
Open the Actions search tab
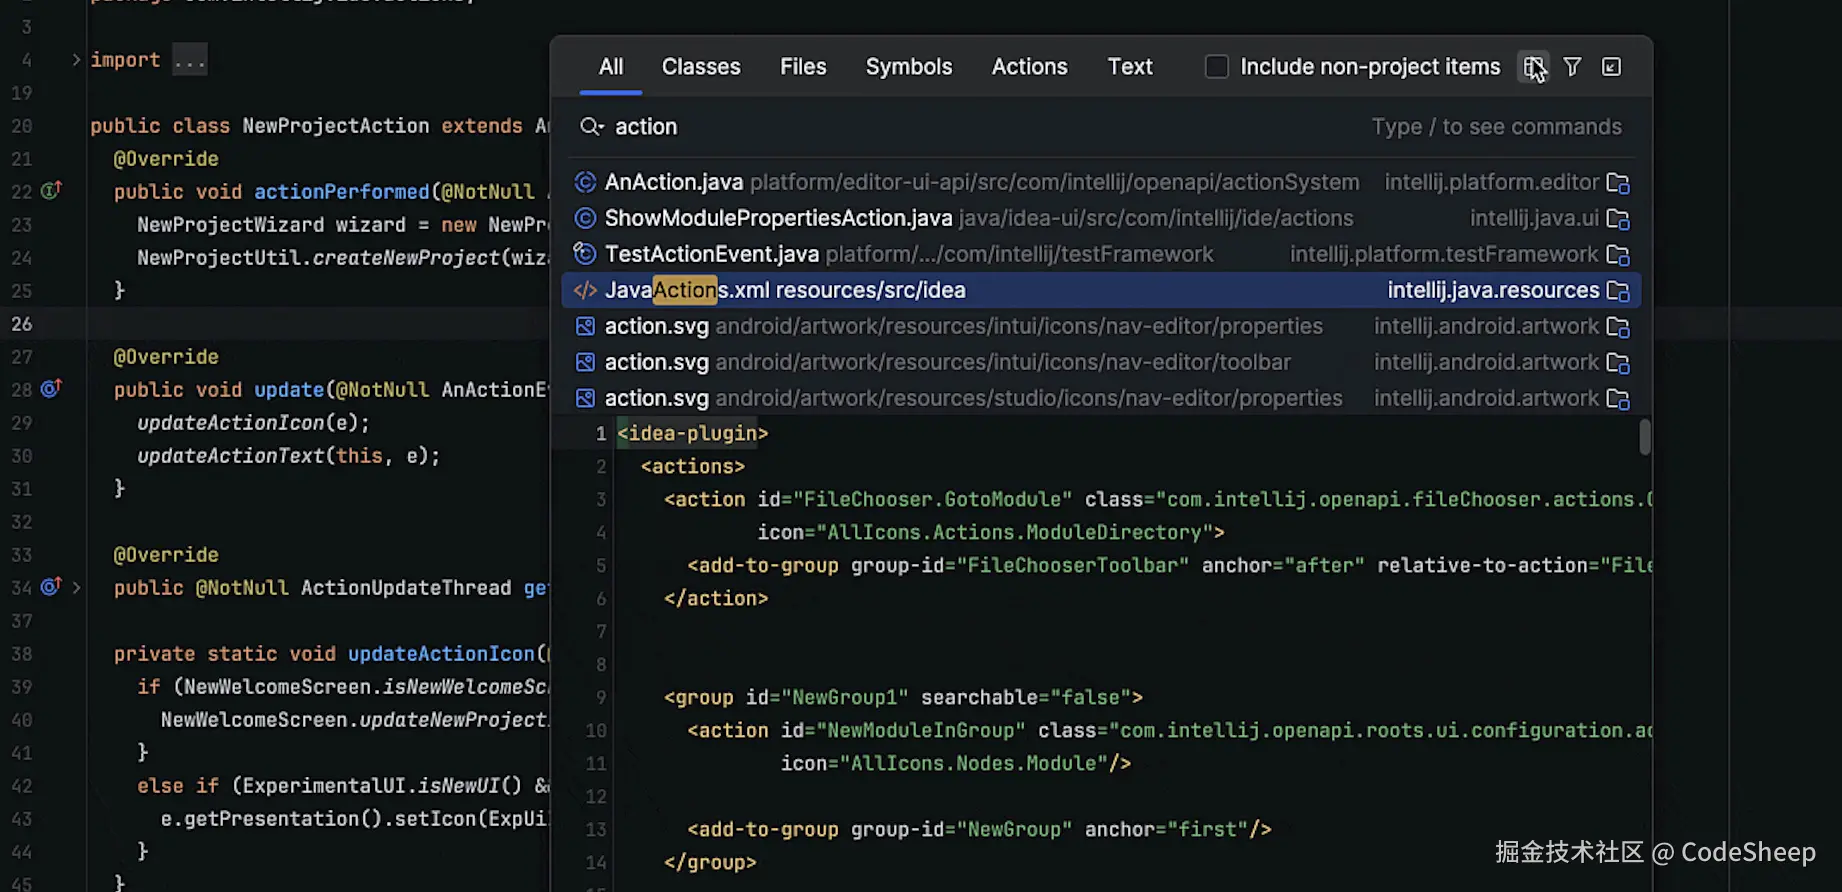point(1029,67)
